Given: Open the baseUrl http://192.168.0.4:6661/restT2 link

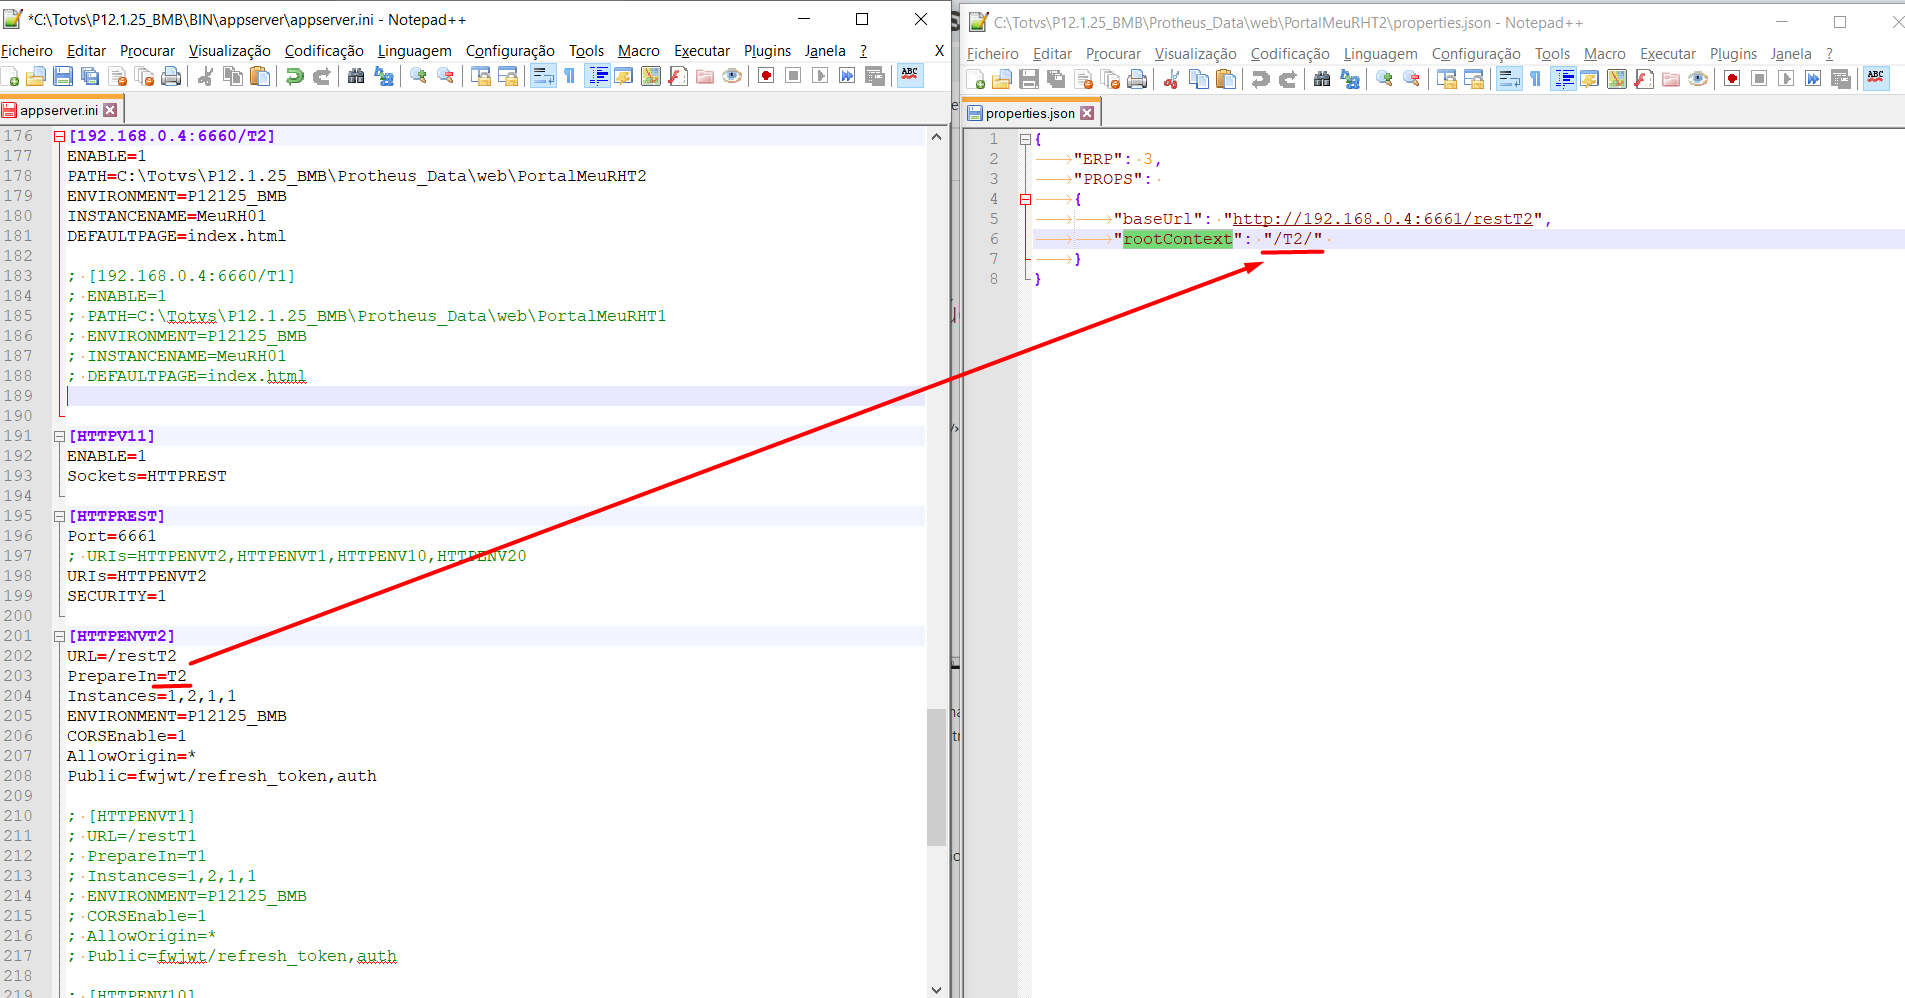Looking at the screenshot, I should click(x=1382, y=219).
